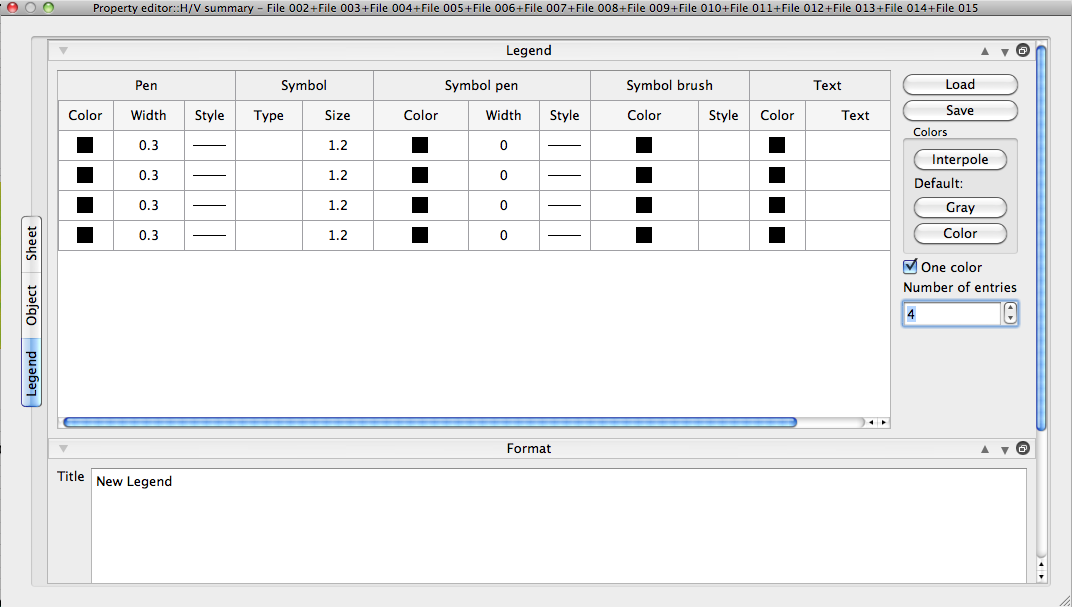Click the Format panel move-down arrow
The image size is (1072, 607).
pyautogui.click(x=1004, y=449)
